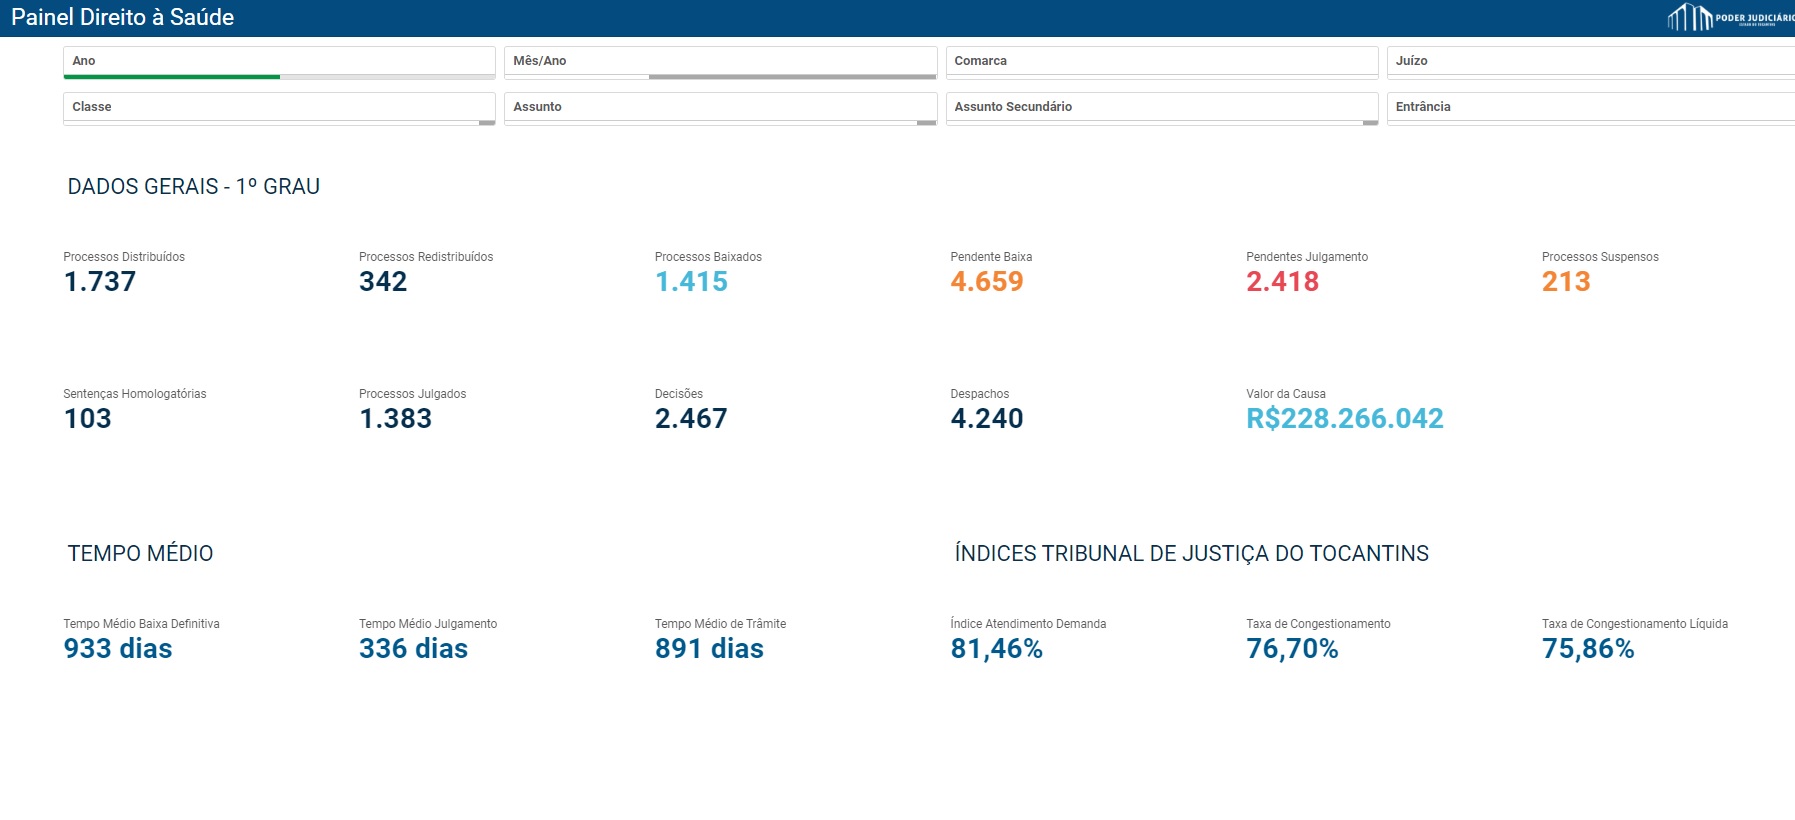The width and height of the screenshot is (1795, 820).
Task: Open the Ano filter
Action: tap(279, 61)
